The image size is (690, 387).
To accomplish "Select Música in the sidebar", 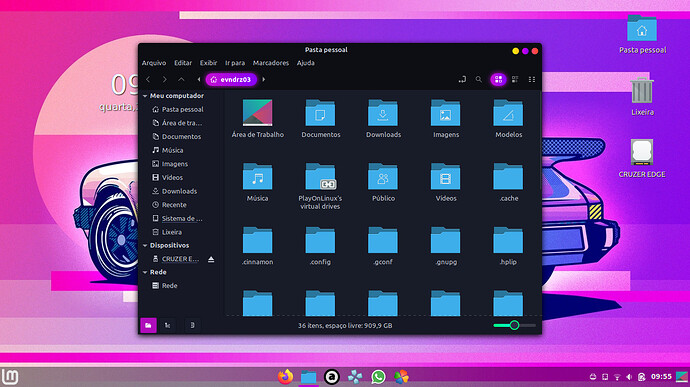I will (168, 151).
